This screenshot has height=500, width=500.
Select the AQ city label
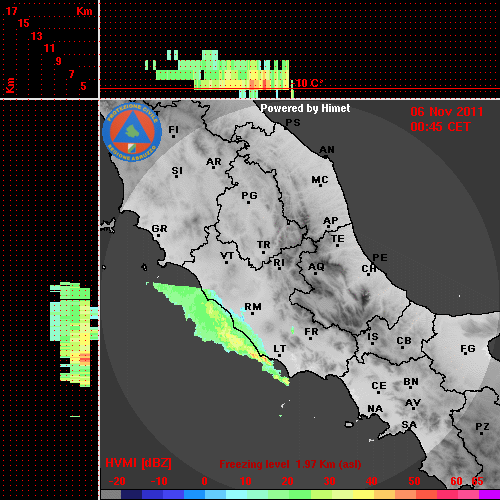[316, 267]
